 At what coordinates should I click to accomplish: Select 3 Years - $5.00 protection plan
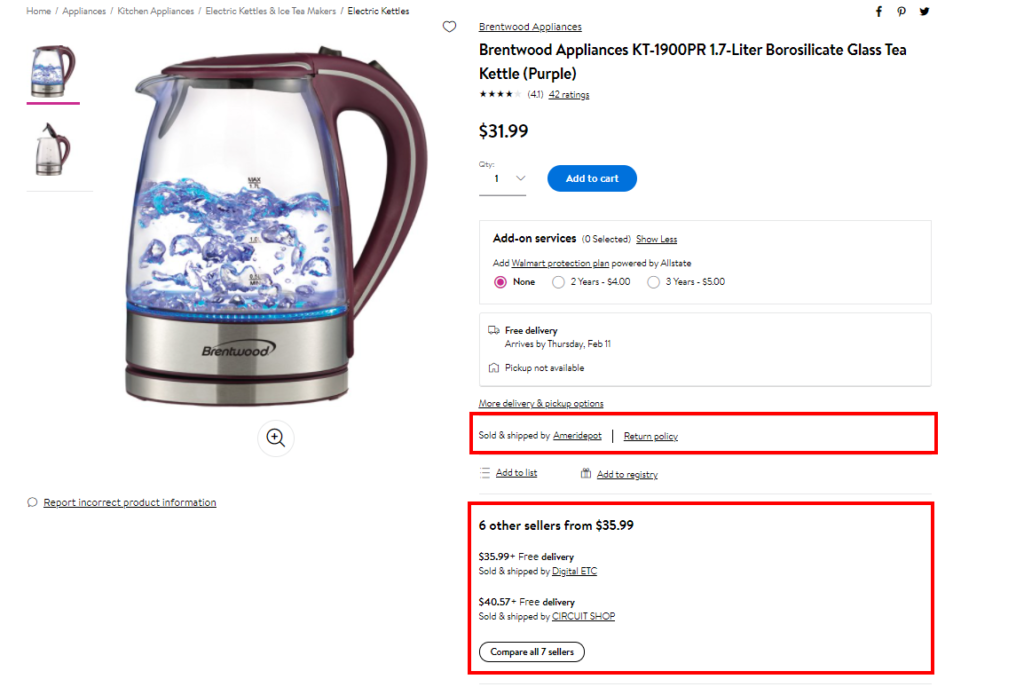[653, 282]
